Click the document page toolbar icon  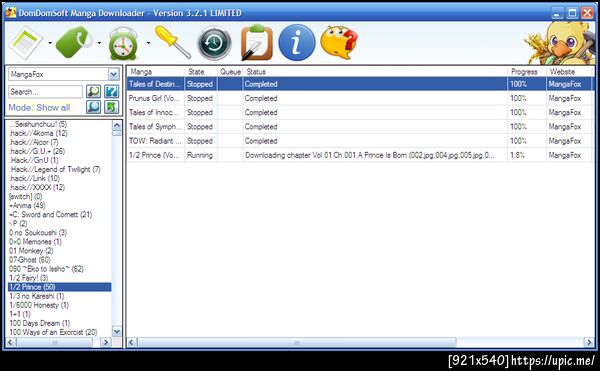tap(25, 42)
